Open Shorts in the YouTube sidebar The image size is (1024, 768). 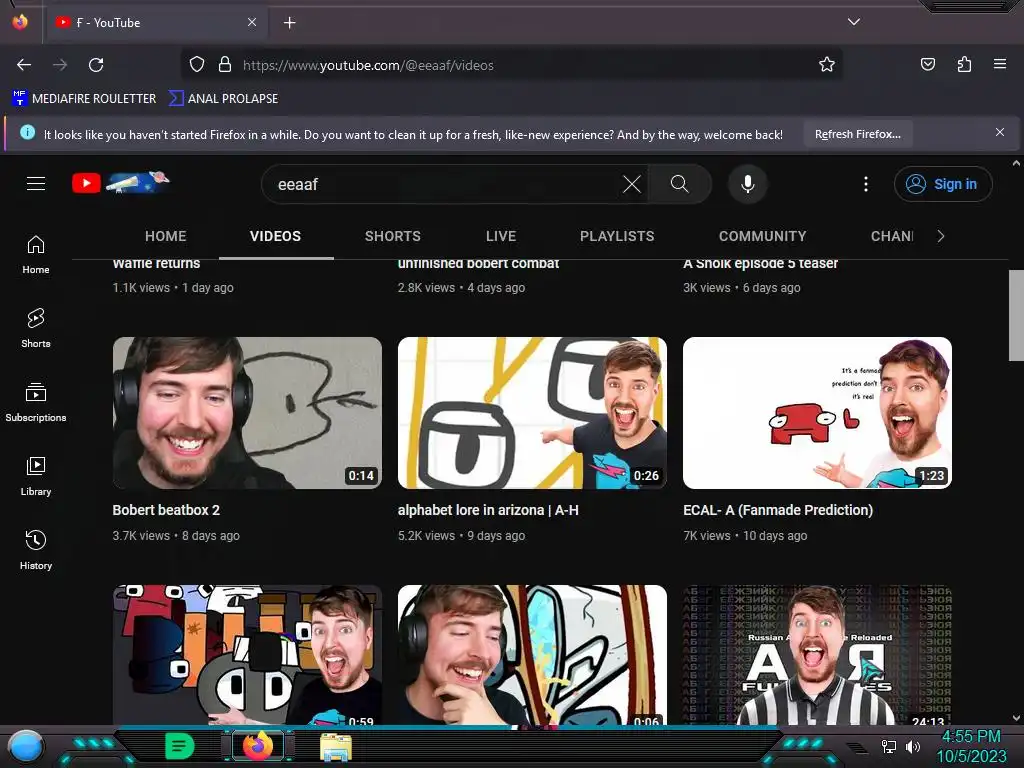pos(36,328)
